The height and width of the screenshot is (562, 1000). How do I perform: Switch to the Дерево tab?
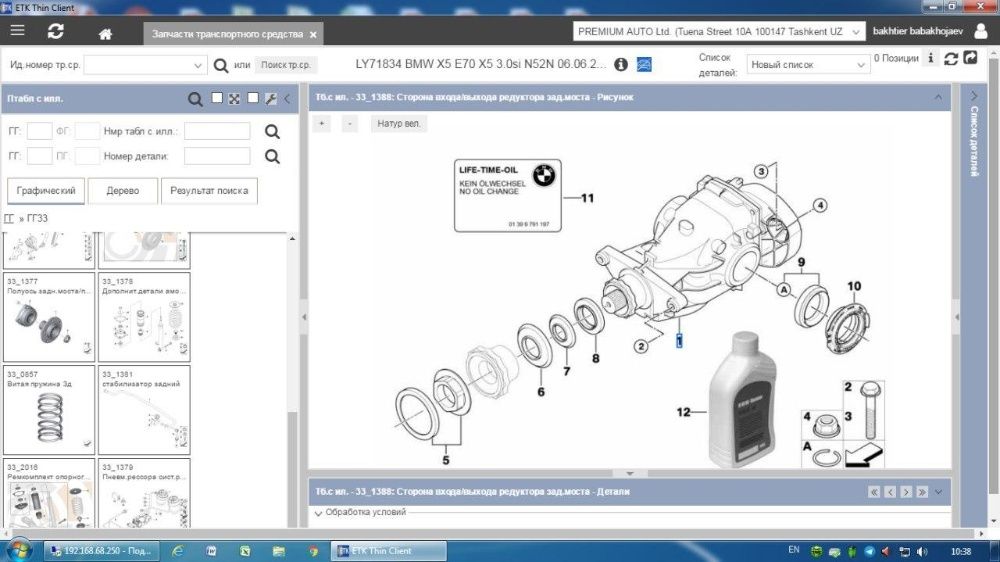tap(122, 191)
